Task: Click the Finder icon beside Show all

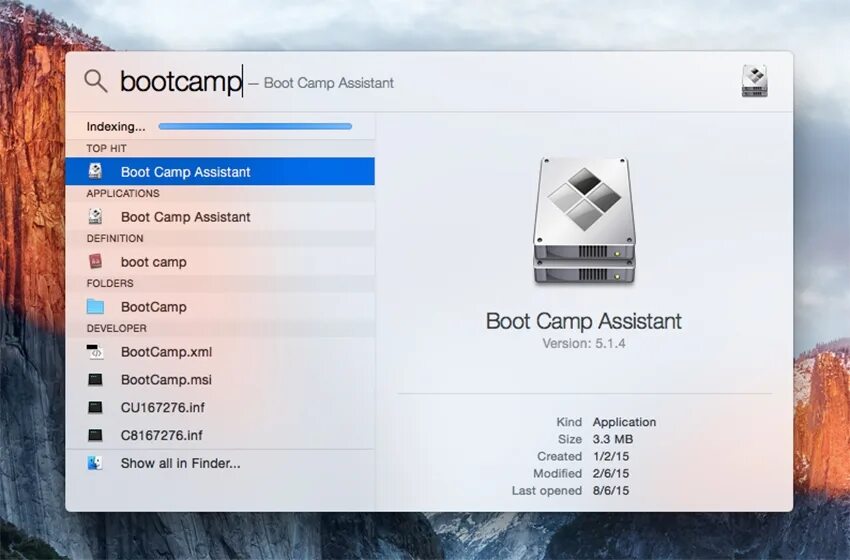Action: coord(95,463)
